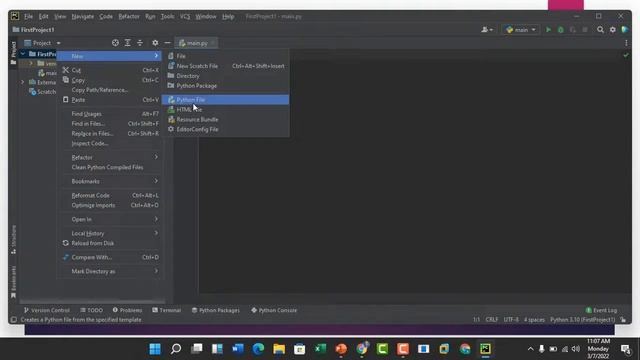Click Paste in the context menu

pos(110,100)
